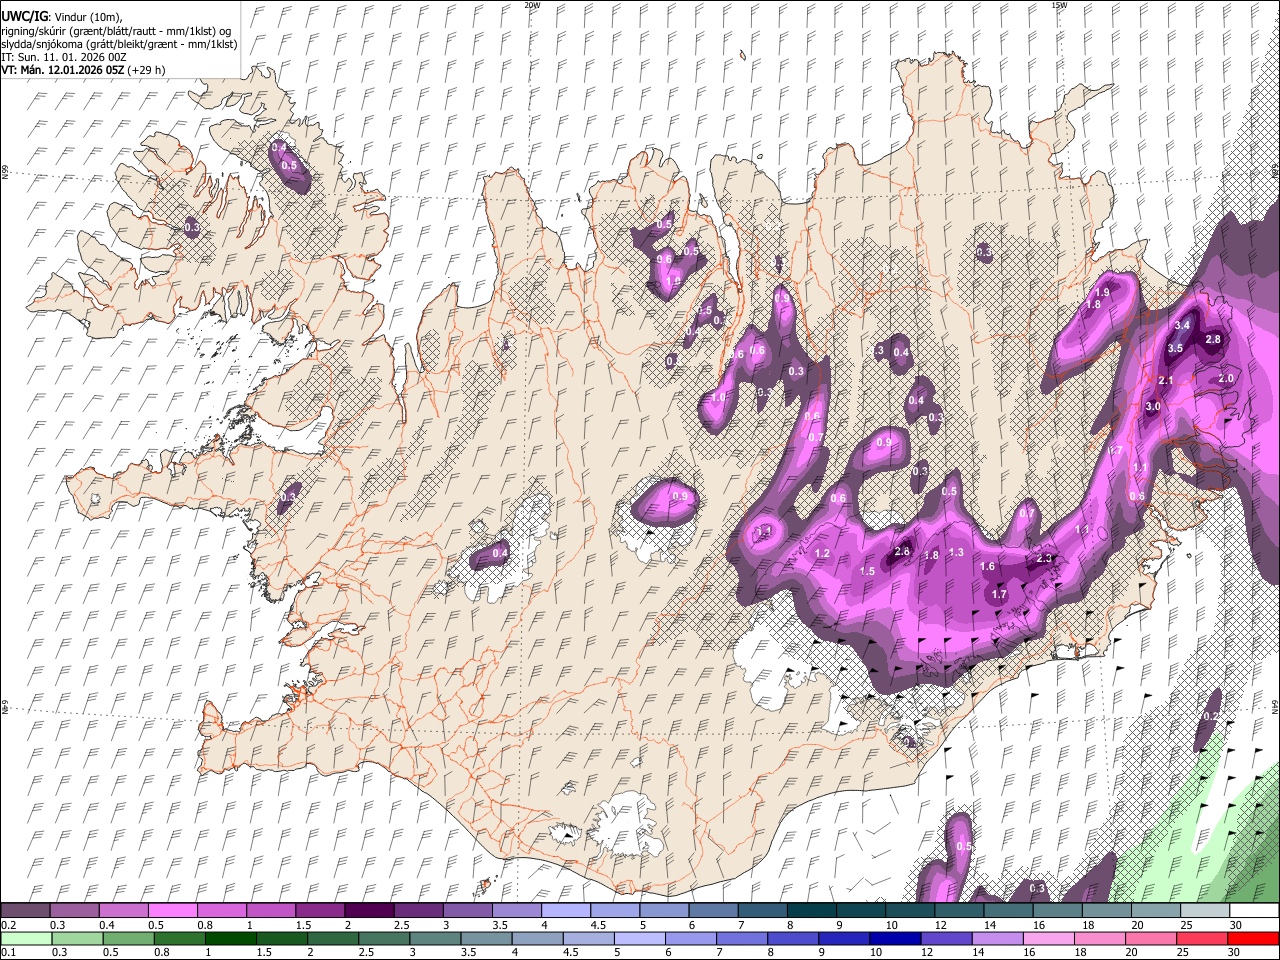Image resolution: width=1280 pixels, height=960 pixels.
Task: Click the UWC/IG title text
Action: coord(24,17)
